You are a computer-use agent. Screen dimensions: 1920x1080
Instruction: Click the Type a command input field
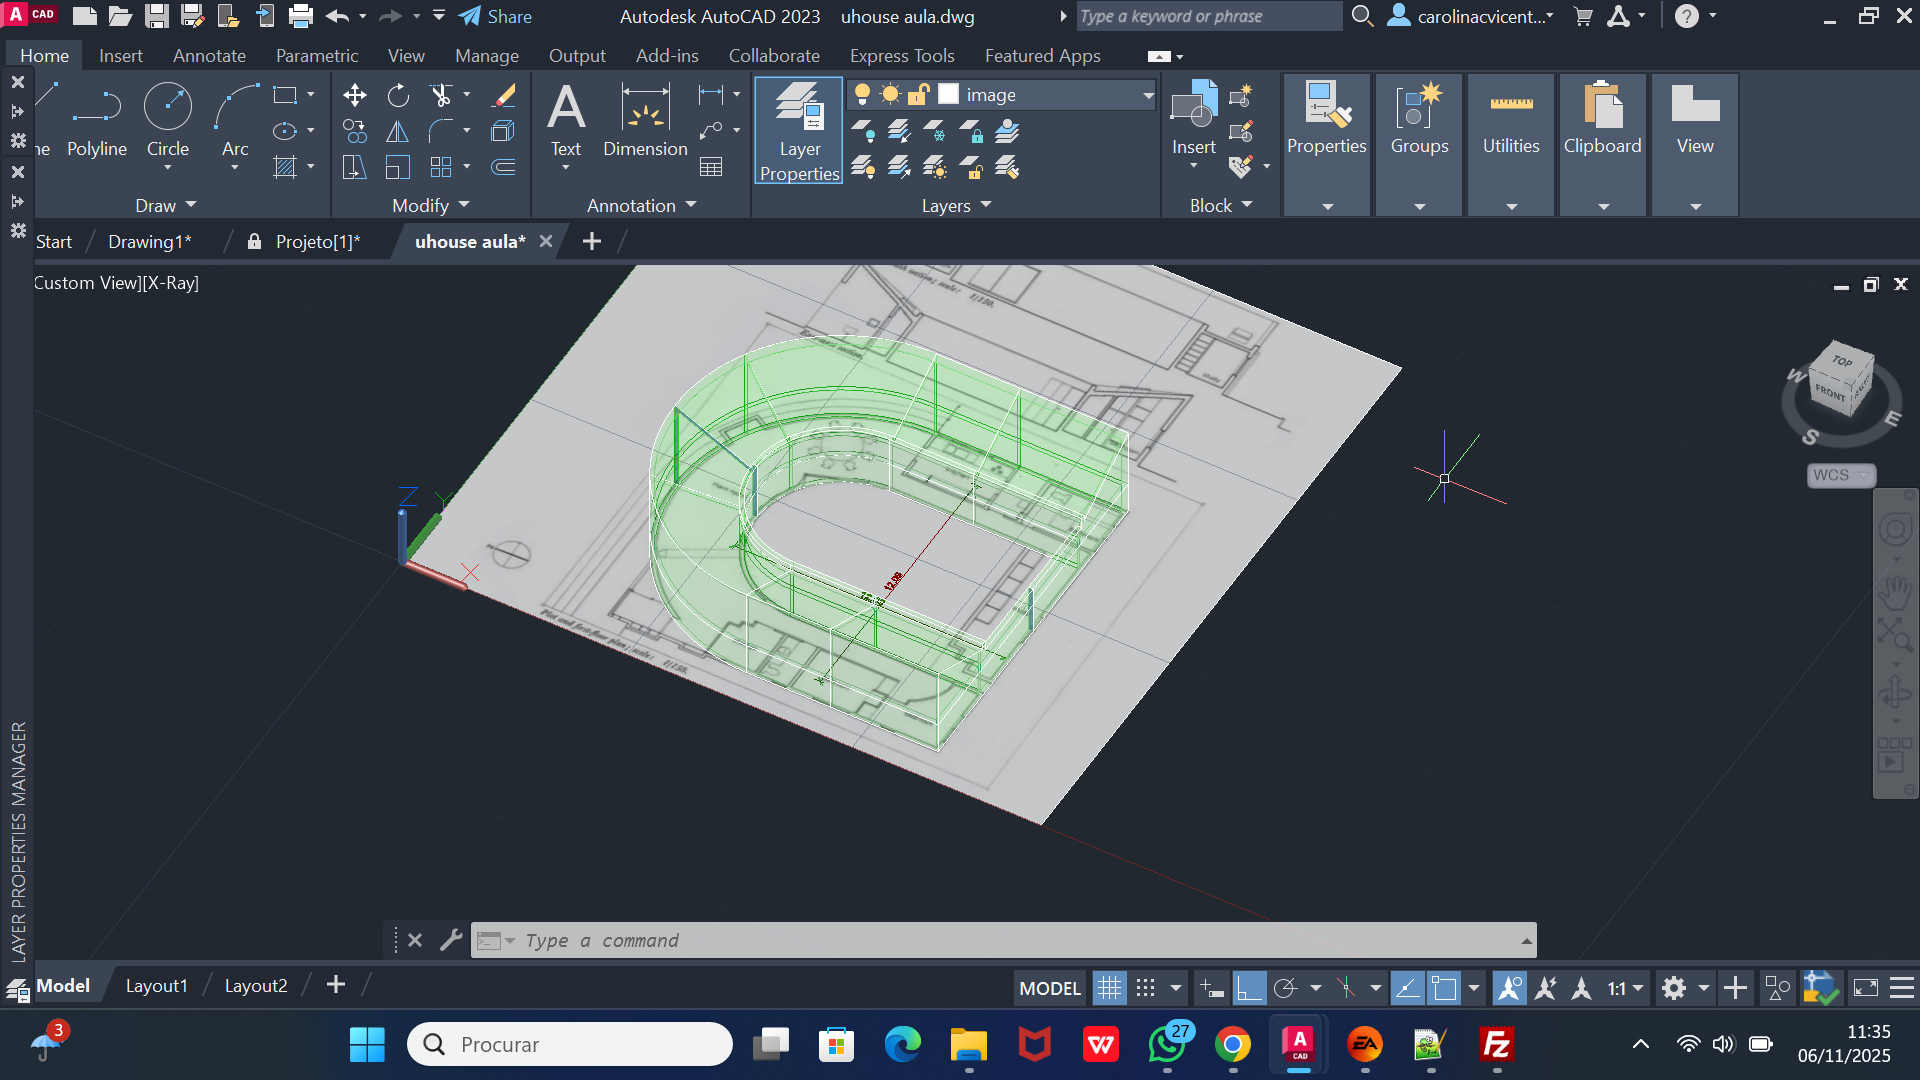(1000, 940)
